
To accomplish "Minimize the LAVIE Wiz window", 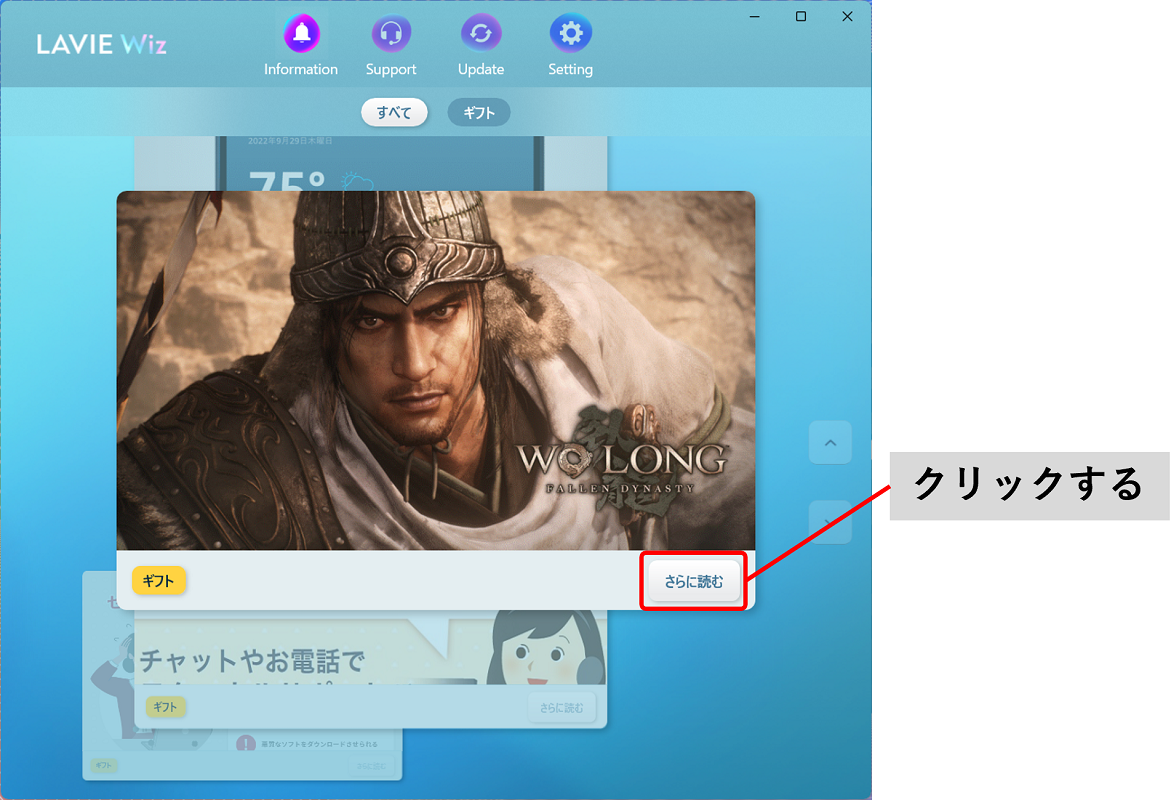I will (x=755, y=16).
